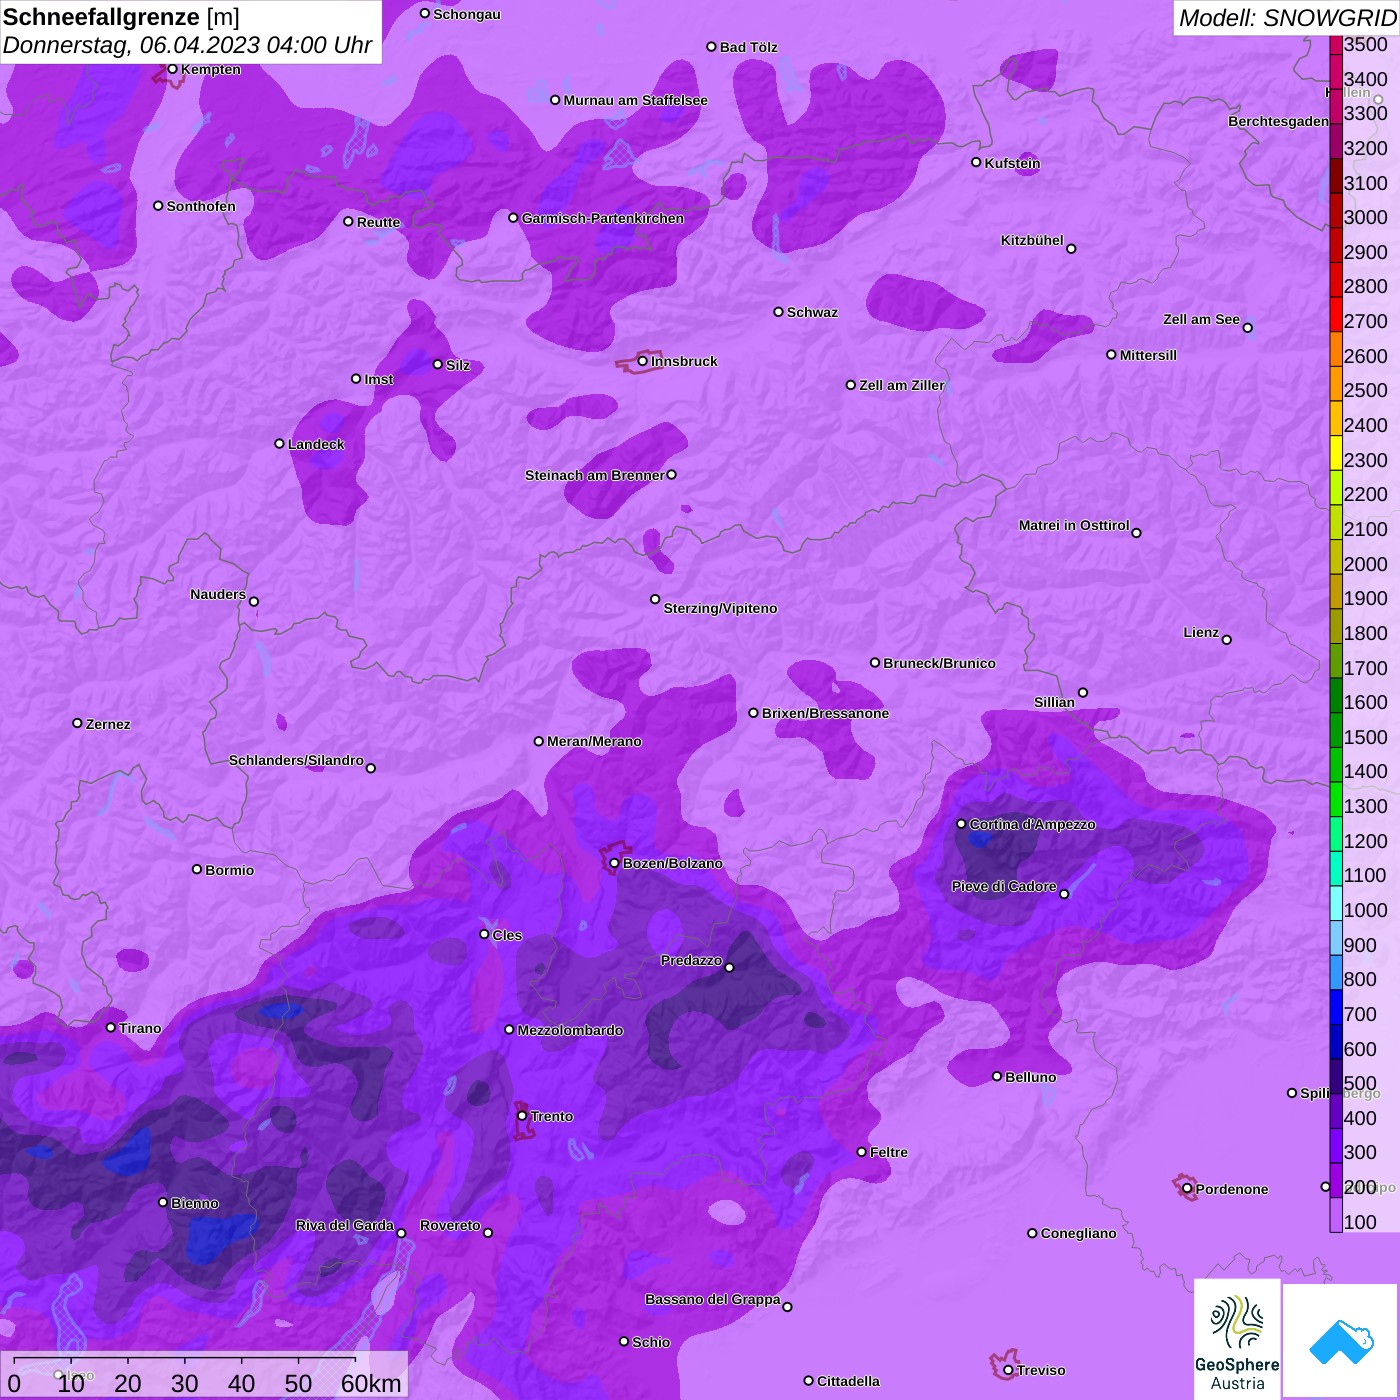1400x1400 pixels.
Task: Click the Bad Tölz label
Action: pos(748,47)
